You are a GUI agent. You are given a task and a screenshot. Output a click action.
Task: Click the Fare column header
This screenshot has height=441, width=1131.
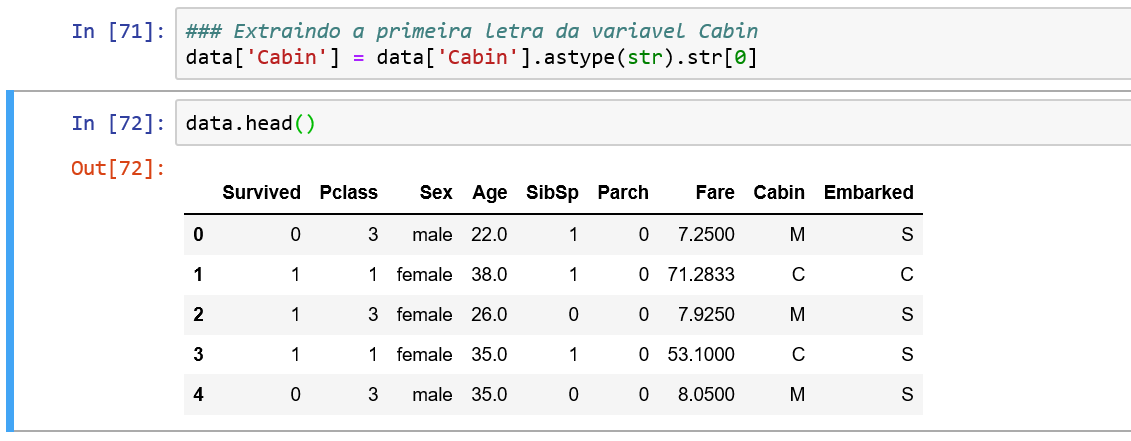click(x=715, y=192)
